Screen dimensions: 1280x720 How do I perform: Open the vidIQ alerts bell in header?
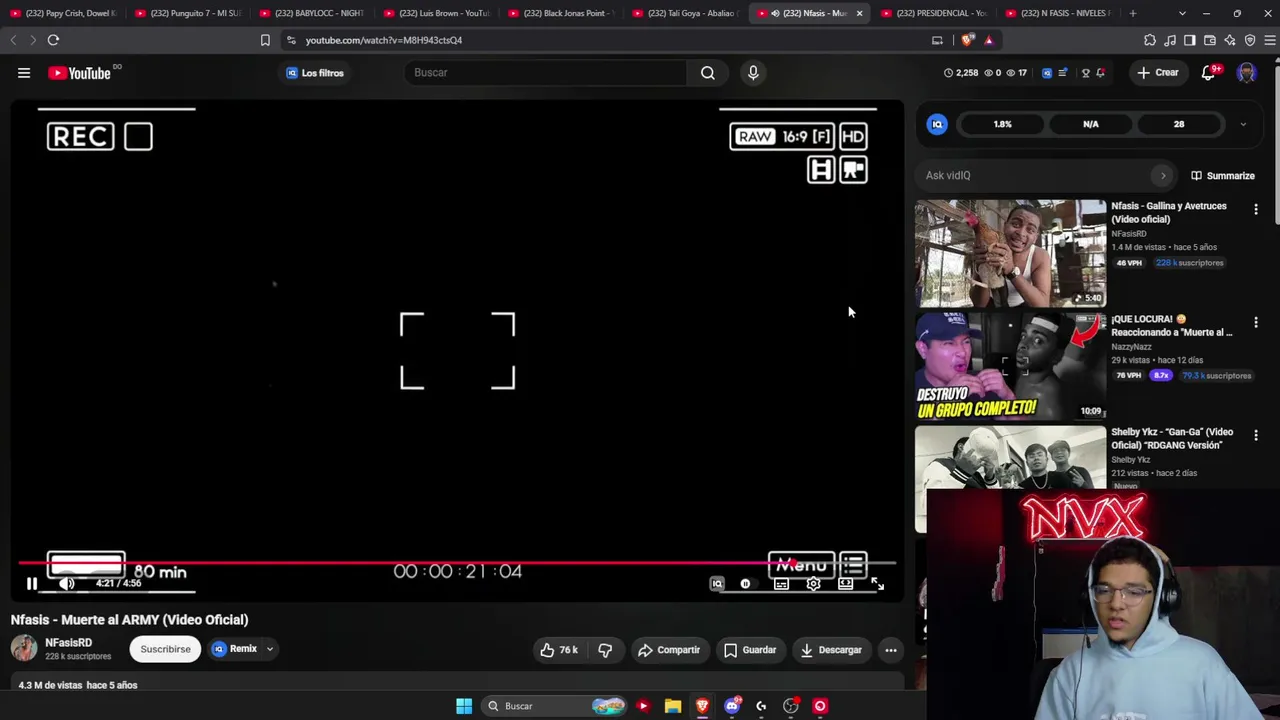click(1101, 73)
